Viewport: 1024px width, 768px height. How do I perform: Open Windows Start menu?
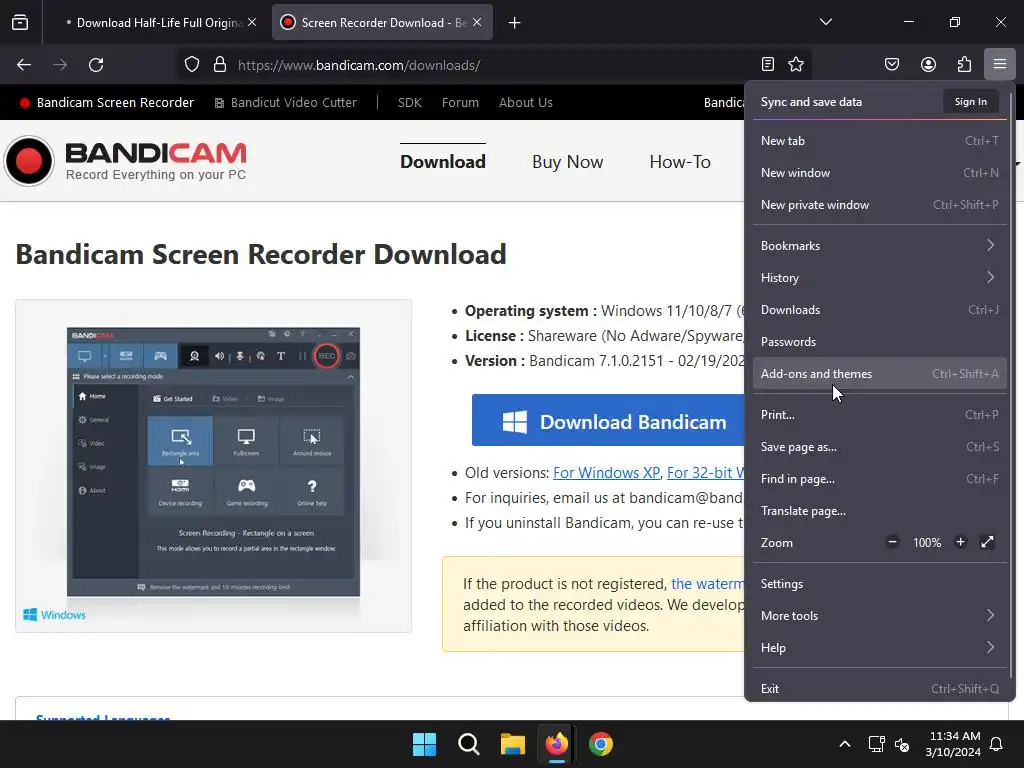(424, 744)
